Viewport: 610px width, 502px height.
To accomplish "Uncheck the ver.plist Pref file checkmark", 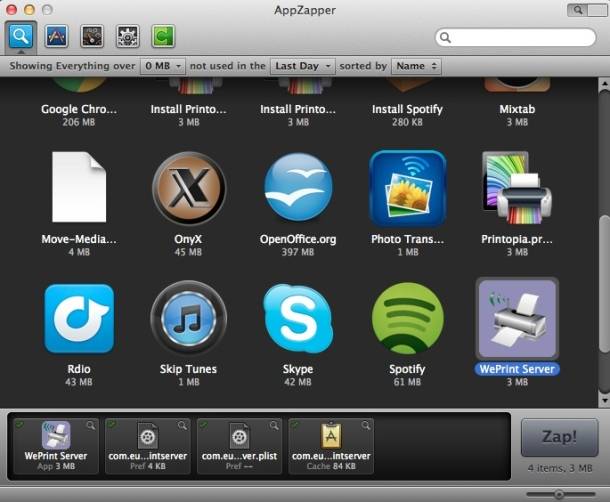I will tap(203, 425).
